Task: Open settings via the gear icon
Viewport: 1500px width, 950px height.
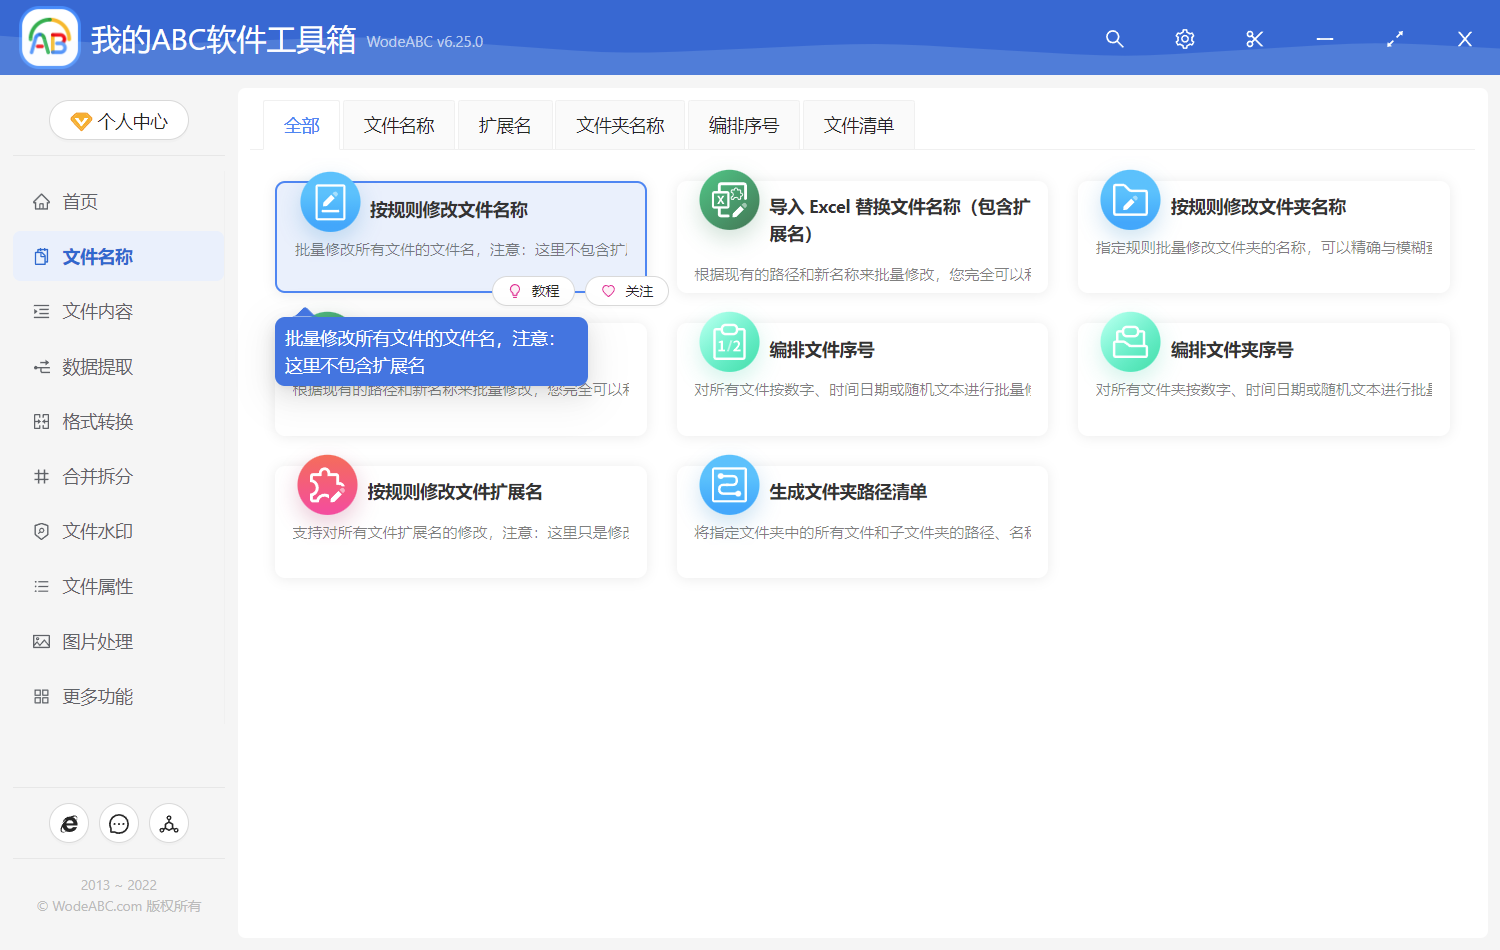Action: point(1184,39)
